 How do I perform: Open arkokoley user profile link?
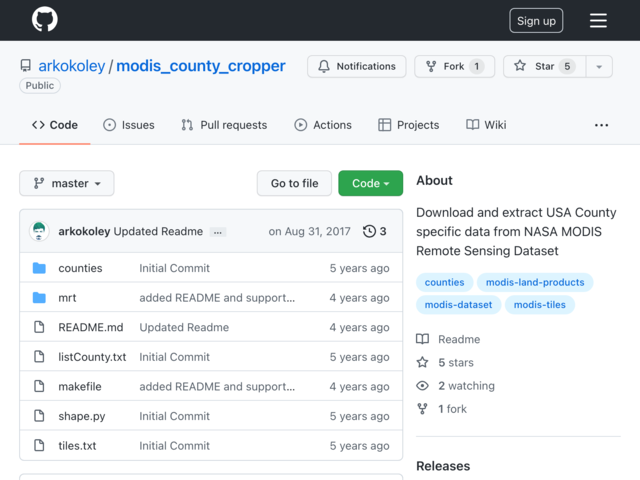coord(71,66)
